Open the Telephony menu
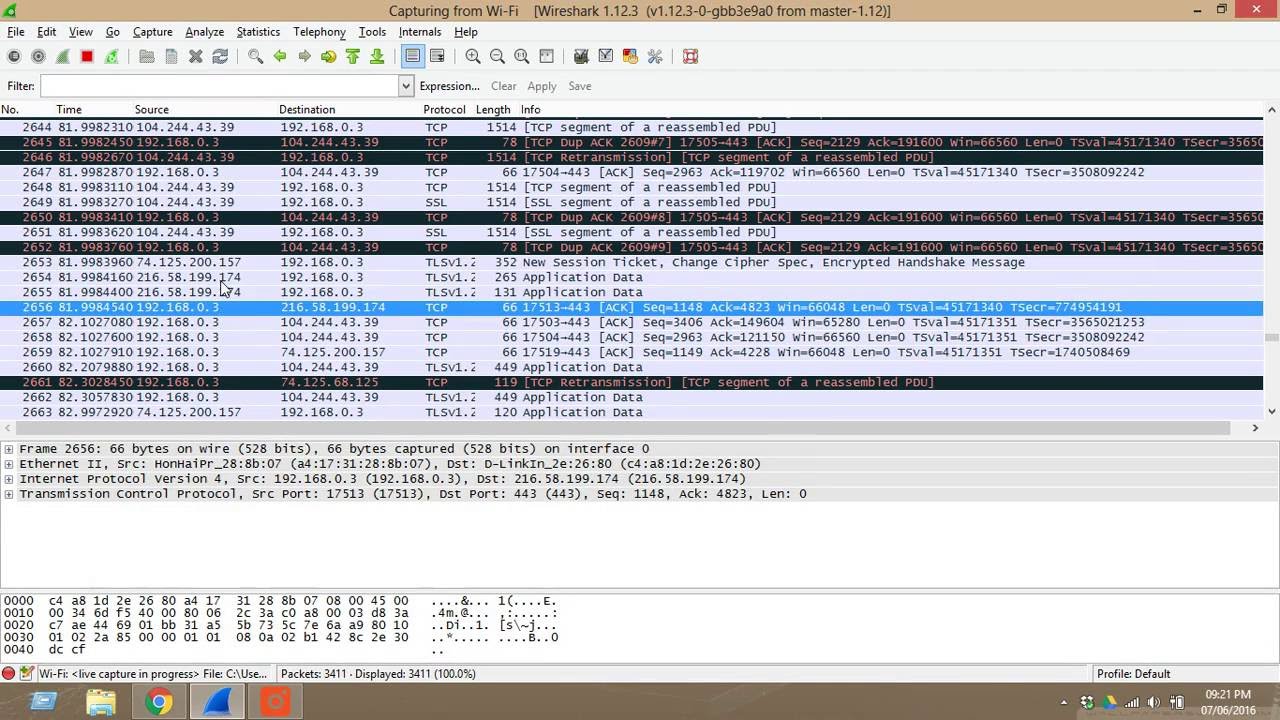 [x=319, y=32]
